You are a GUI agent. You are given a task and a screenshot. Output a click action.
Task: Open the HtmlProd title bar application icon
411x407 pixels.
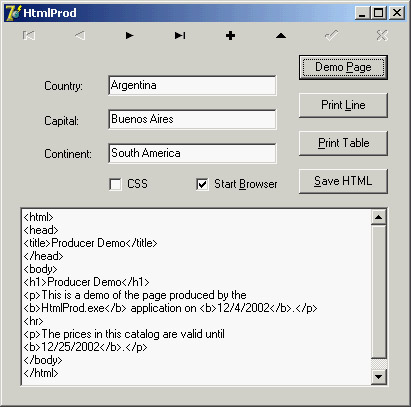(13, 13)
